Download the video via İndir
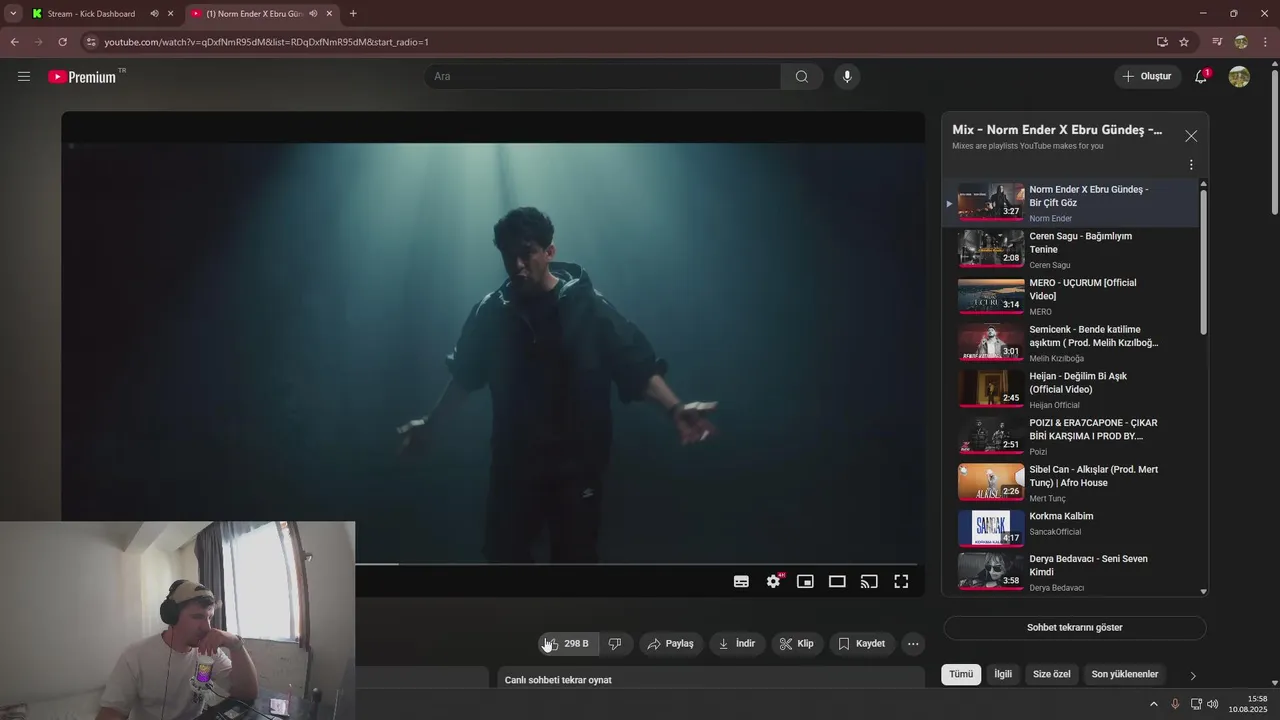Image resolution: width=1280 pixels, height=720 pixels. (x=737, y=644)
